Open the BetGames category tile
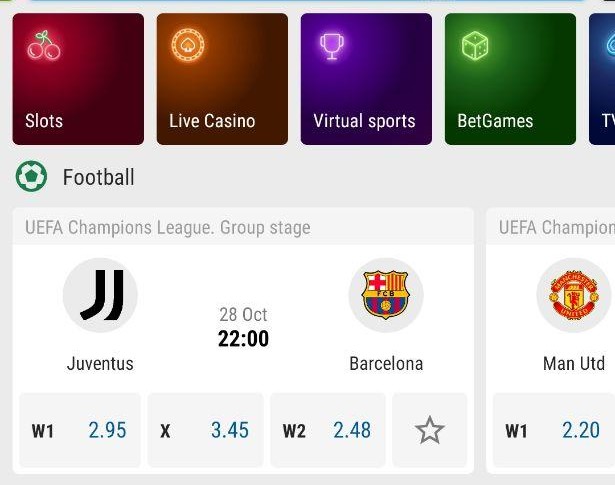This screenshot has height=485, width=615. [x=510, y=79]
